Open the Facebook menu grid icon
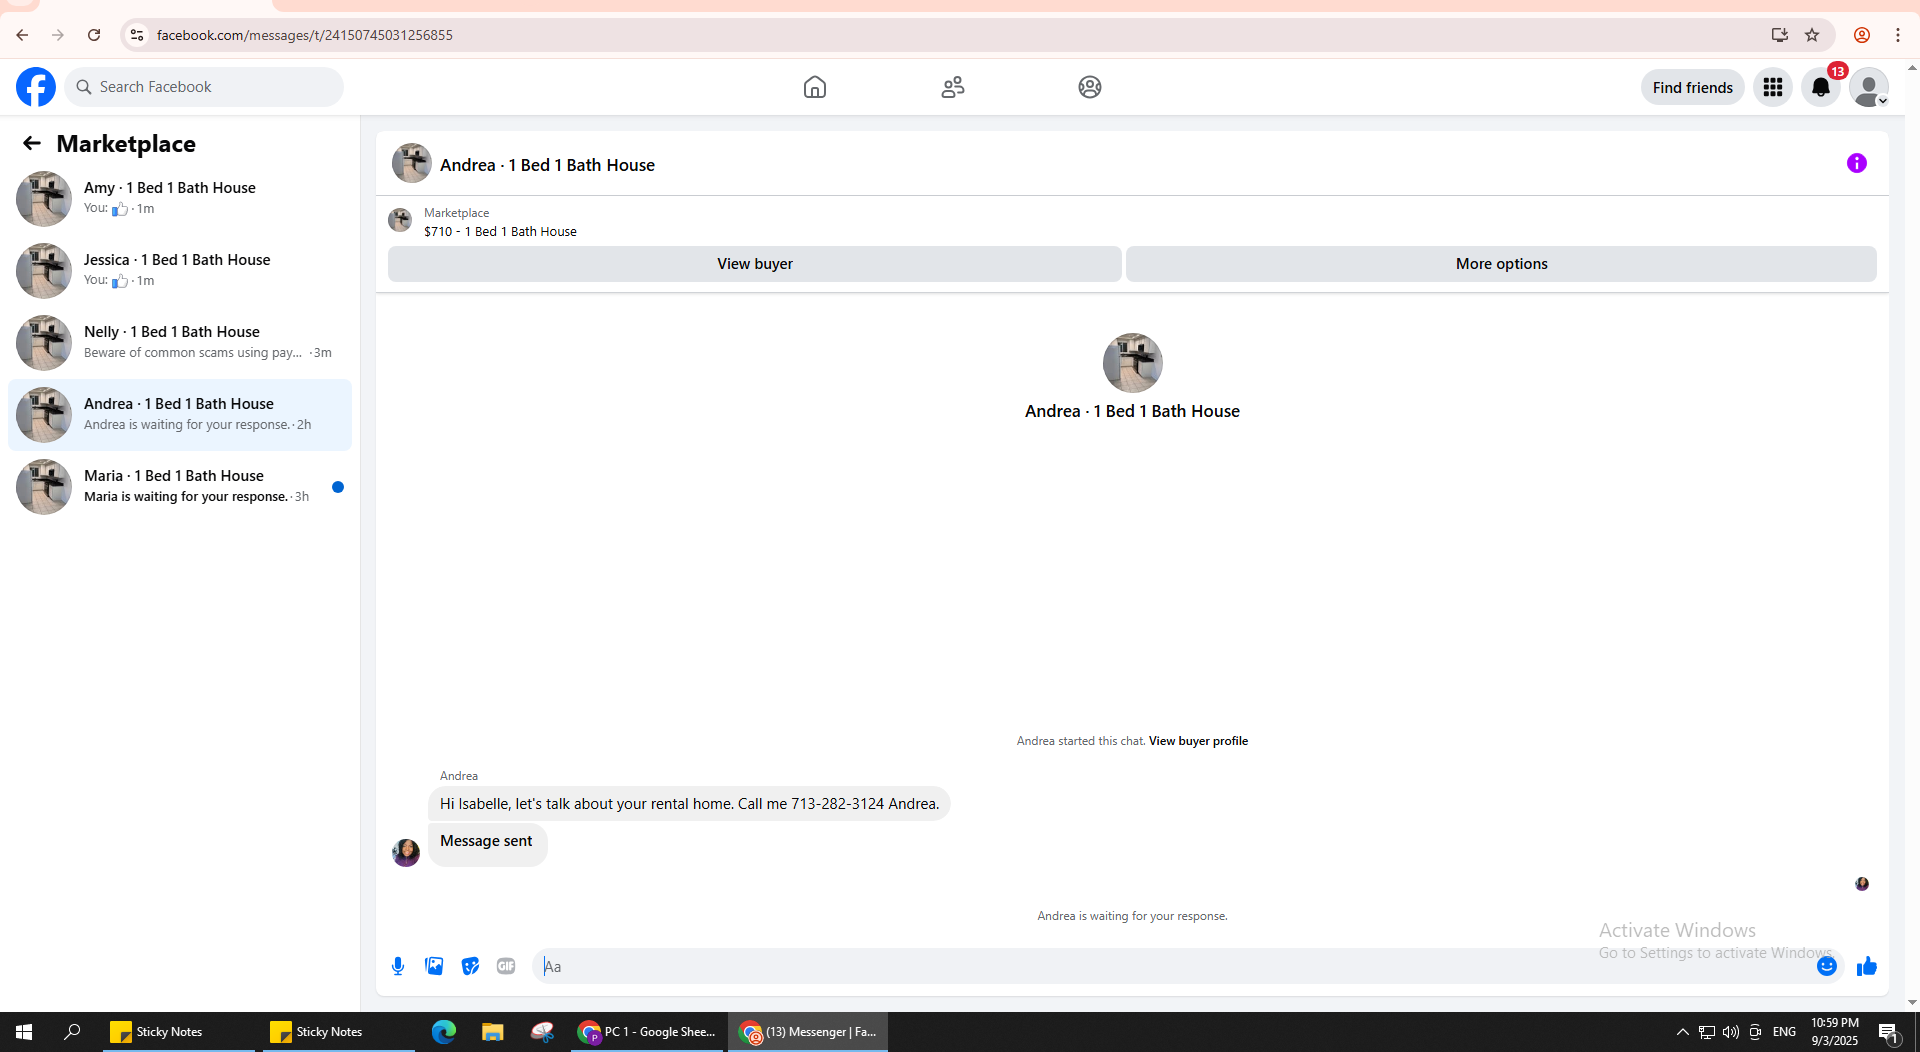The image size is (1920, 1052). click(1773, 87)
